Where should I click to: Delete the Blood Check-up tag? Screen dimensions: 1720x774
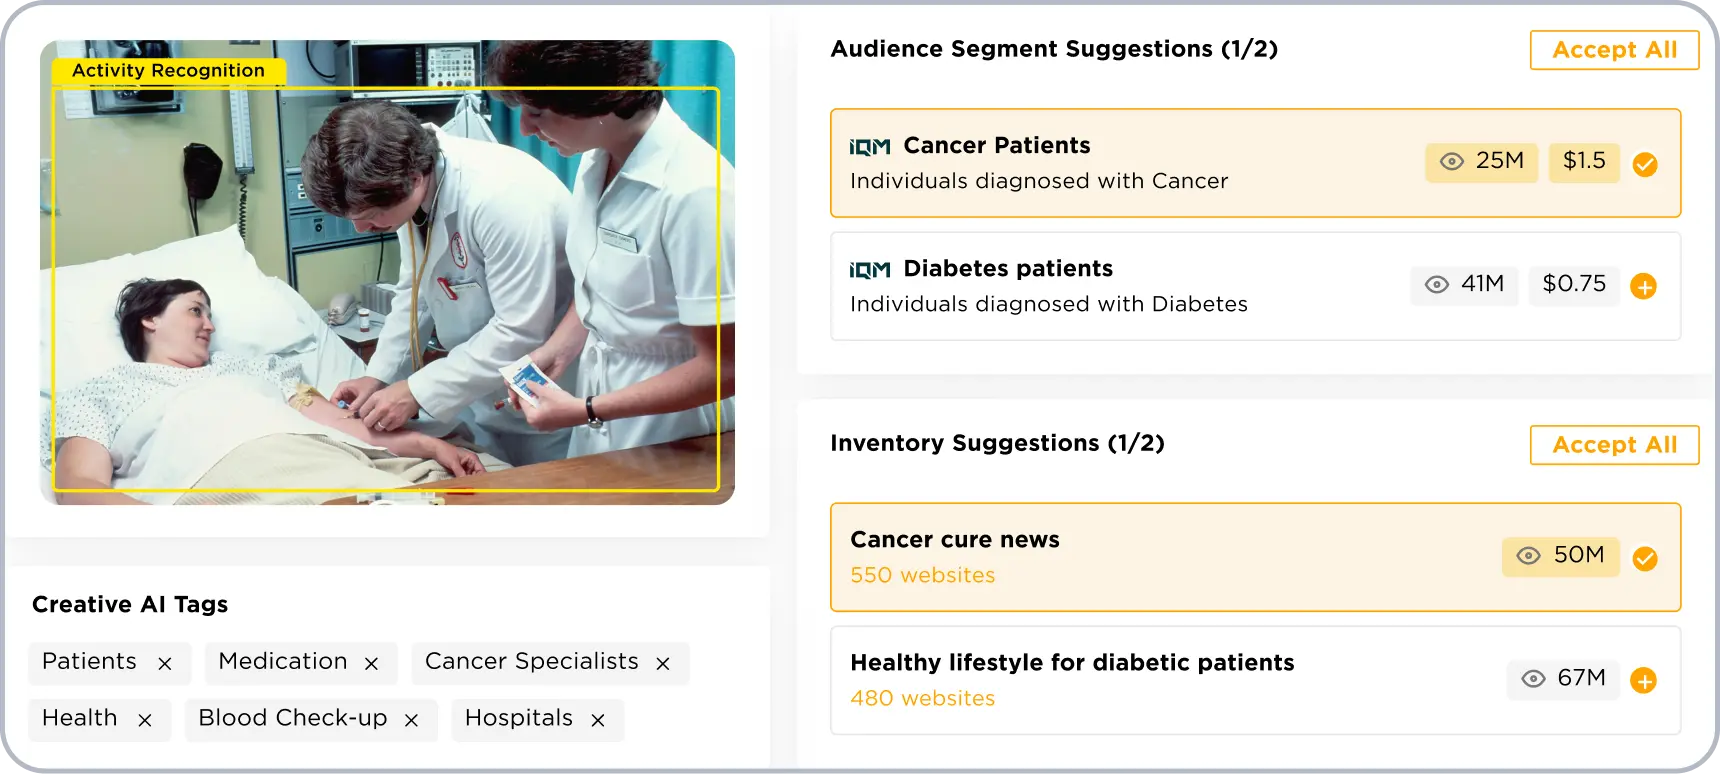(411, 720)
